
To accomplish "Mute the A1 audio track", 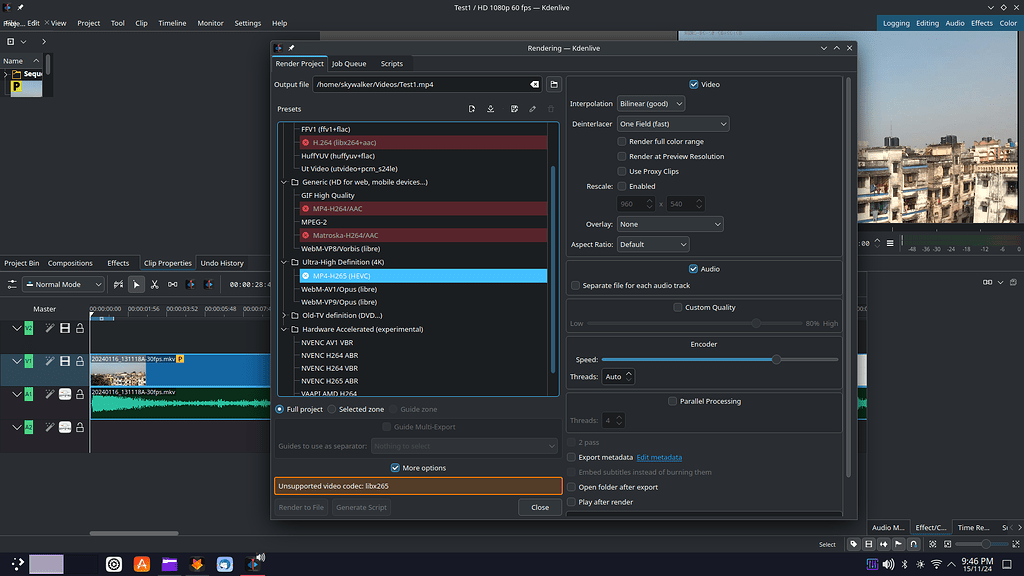I will [x=64, y=395].
